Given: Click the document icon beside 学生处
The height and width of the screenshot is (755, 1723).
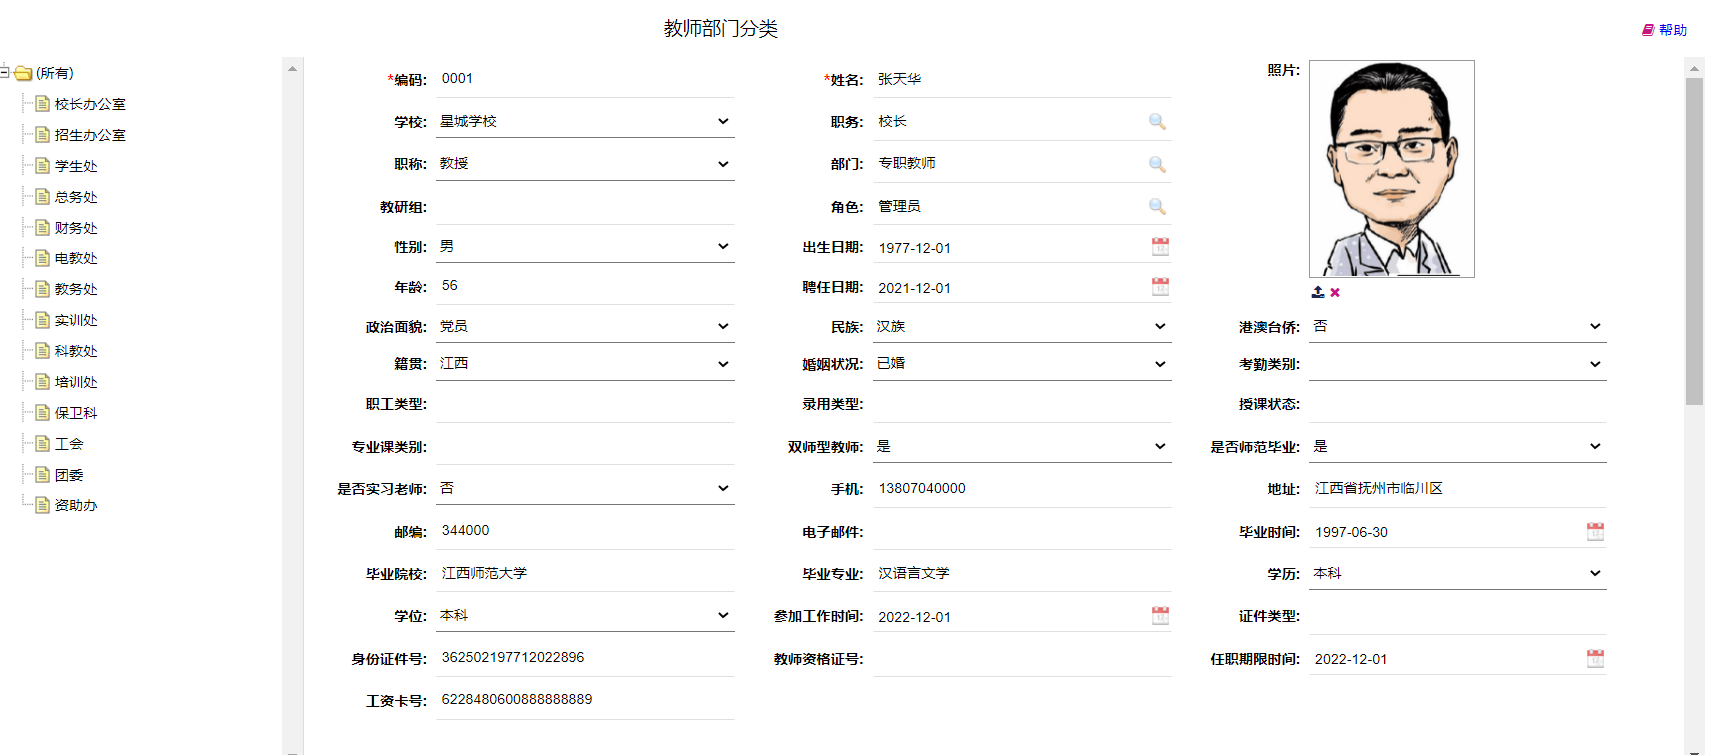Looking at the screenshot, I should tap(42, 165).
